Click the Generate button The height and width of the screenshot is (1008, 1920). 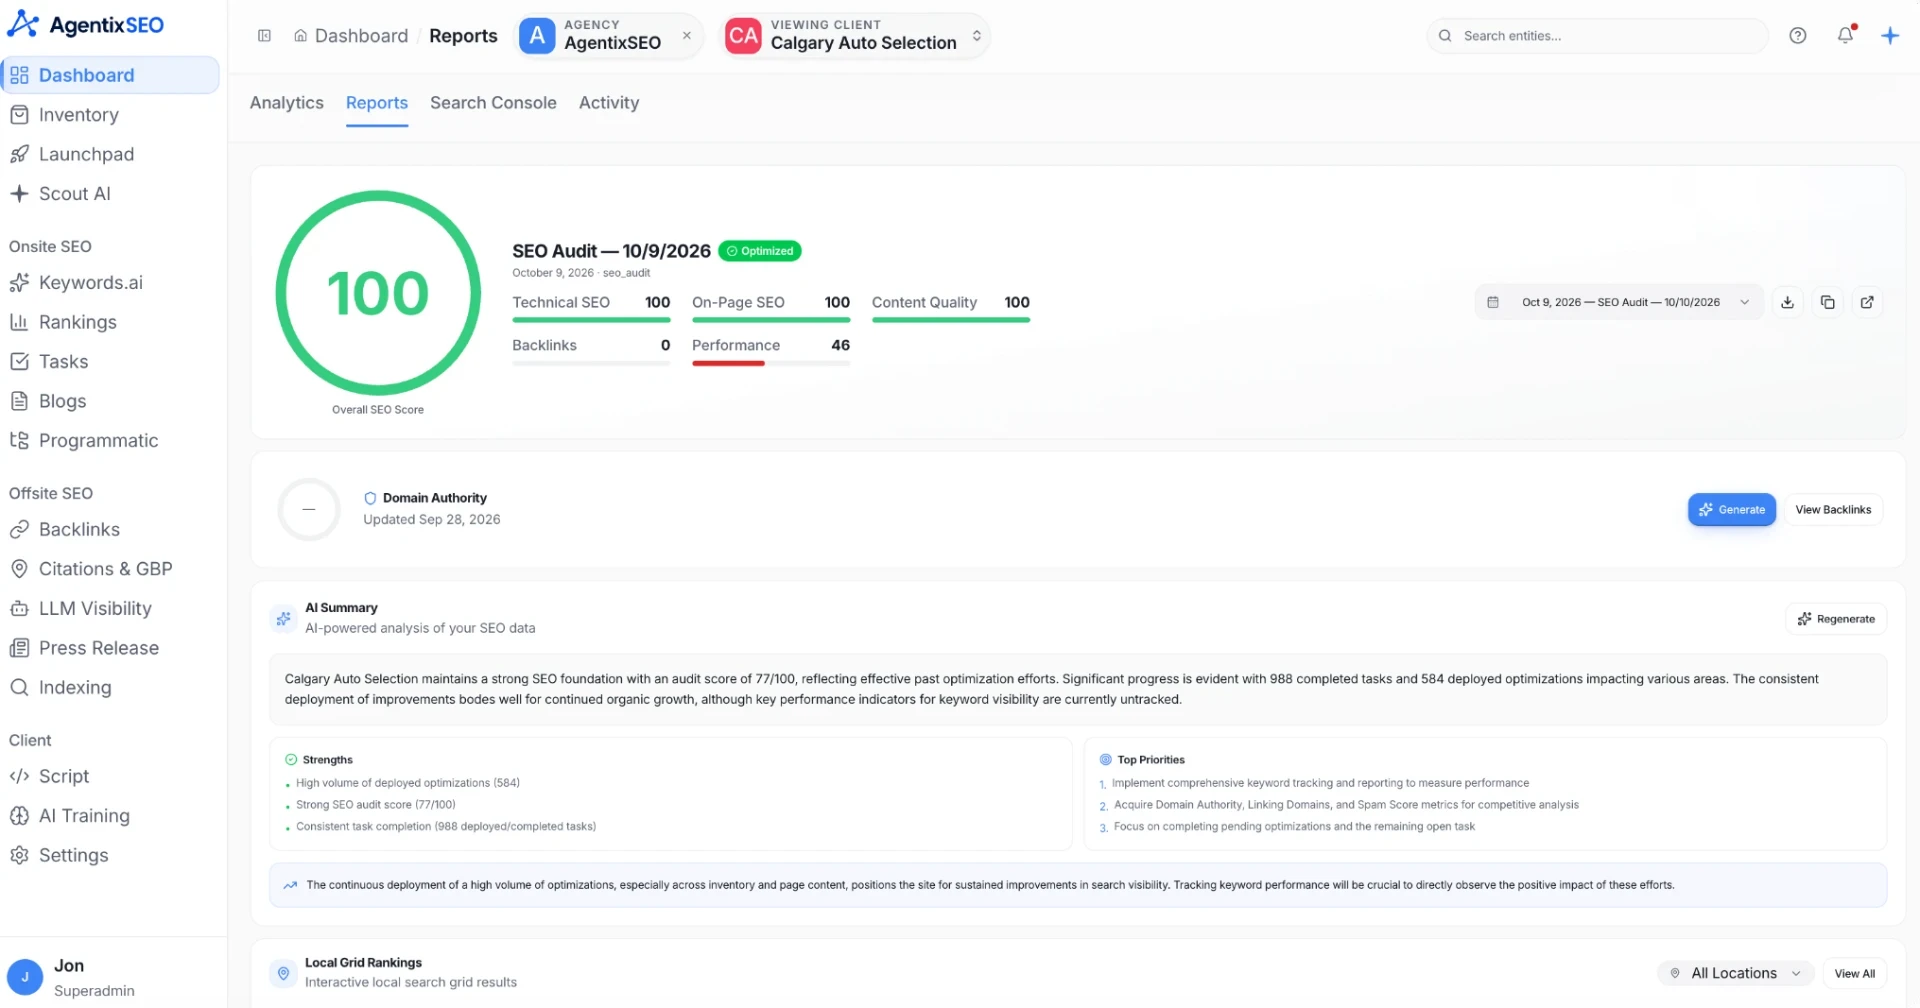click(x=1732, y=510)
